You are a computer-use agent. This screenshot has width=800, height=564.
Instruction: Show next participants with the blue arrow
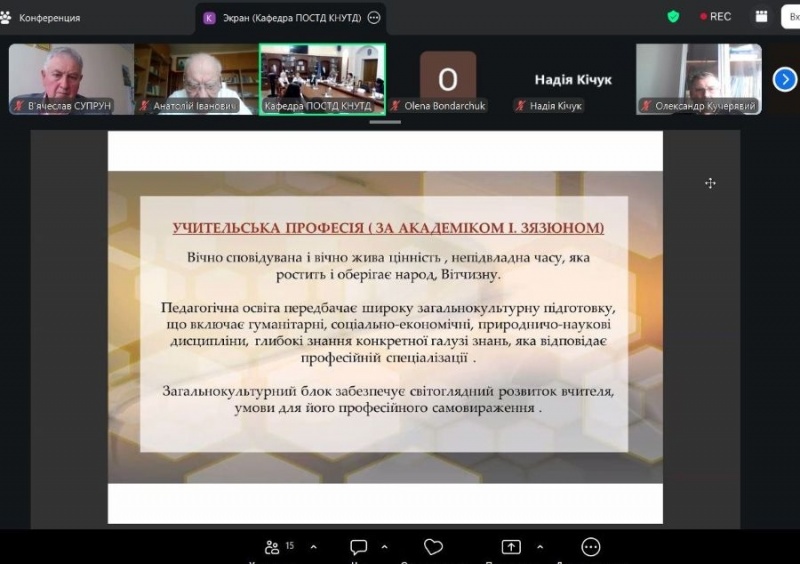tap(786, 78)
